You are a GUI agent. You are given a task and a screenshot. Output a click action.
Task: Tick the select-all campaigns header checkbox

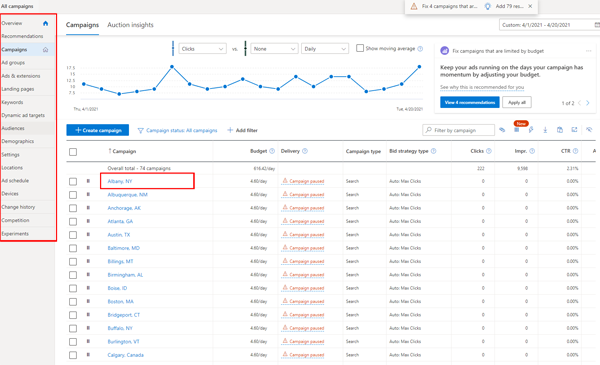(x=73, y=152)
